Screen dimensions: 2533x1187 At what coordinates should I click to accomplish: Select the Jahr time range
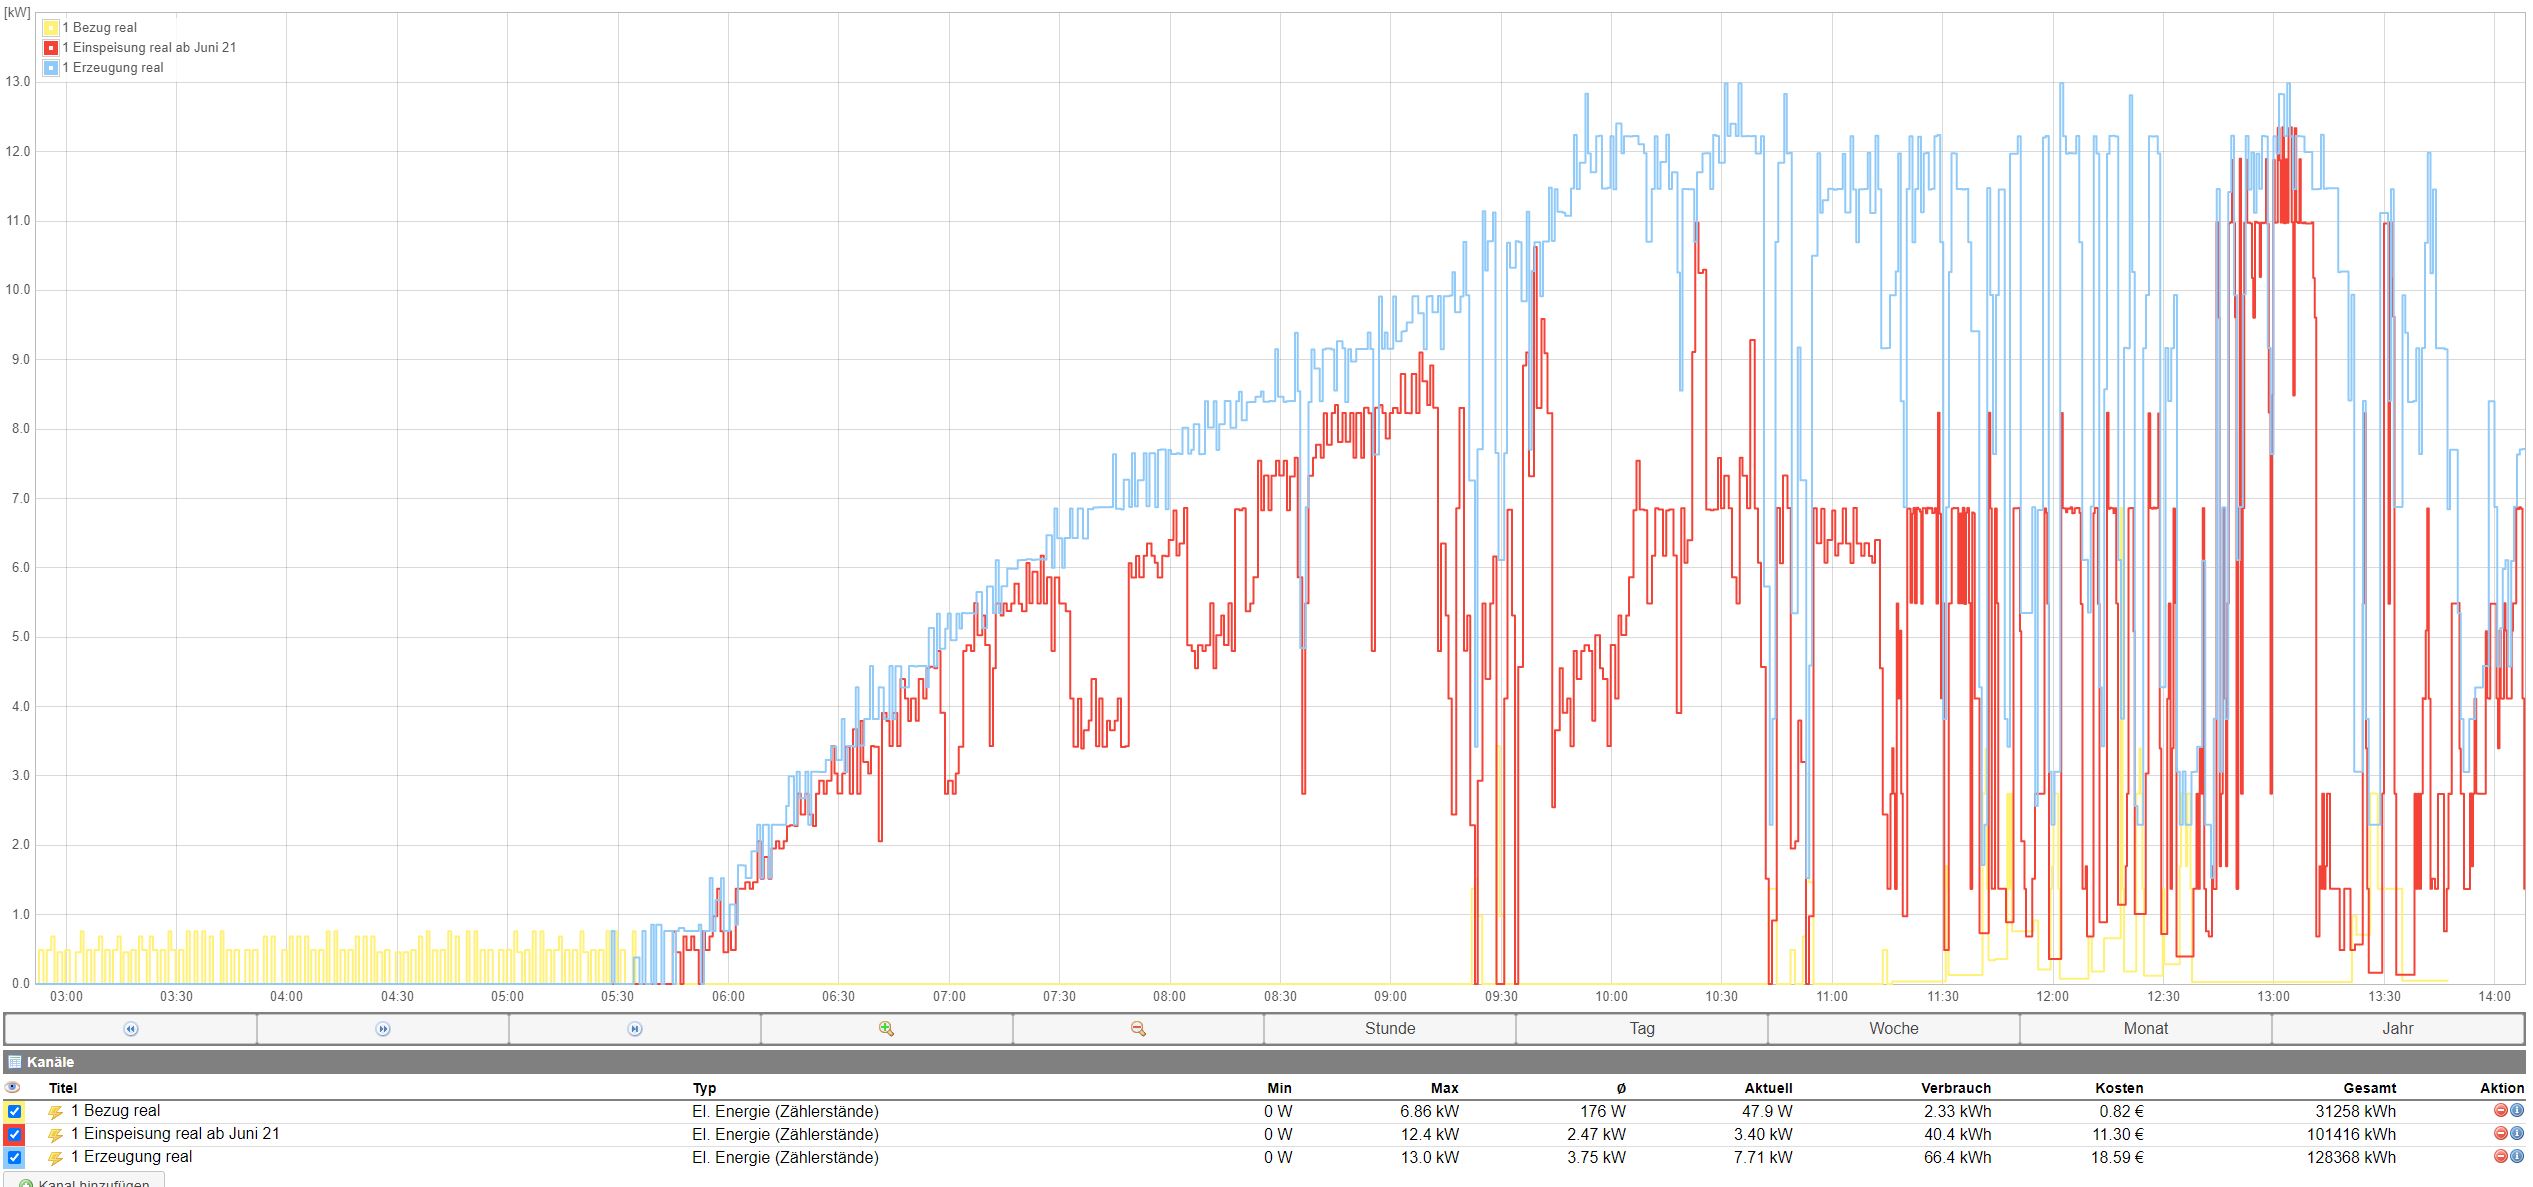click(2398, 1029)
